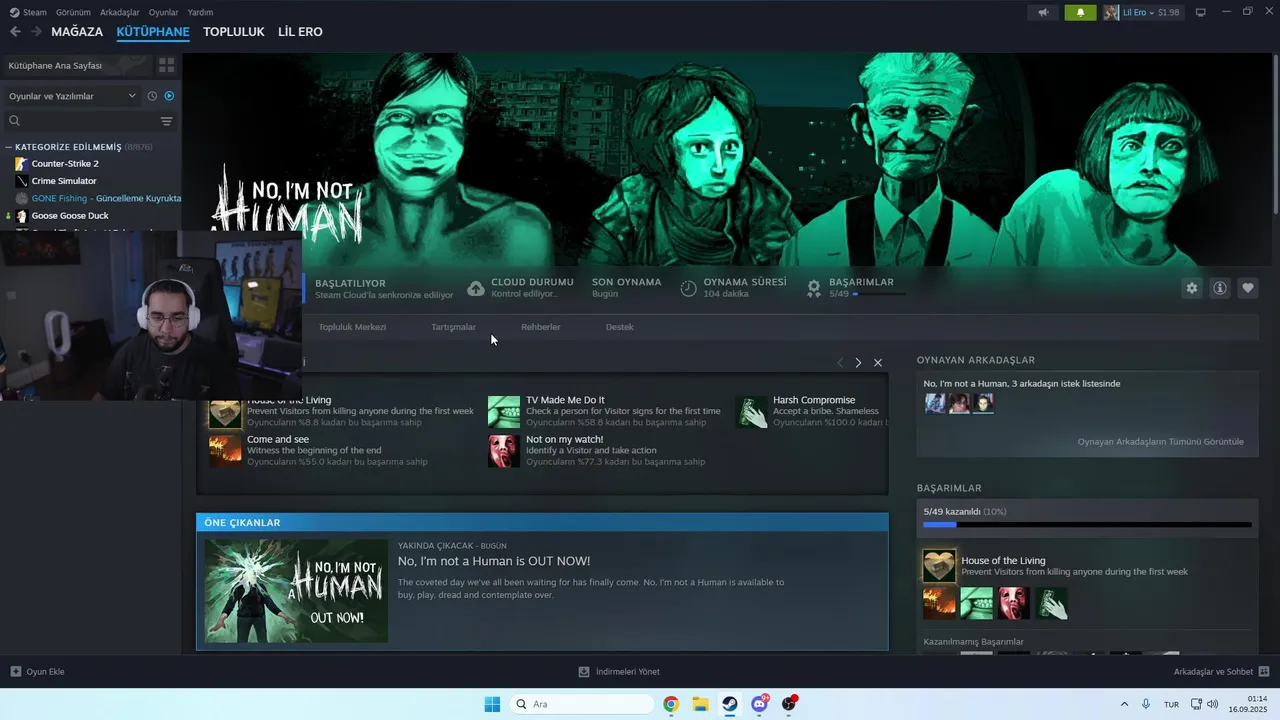Click Come and see achievement icon

(x=225, y=450)
